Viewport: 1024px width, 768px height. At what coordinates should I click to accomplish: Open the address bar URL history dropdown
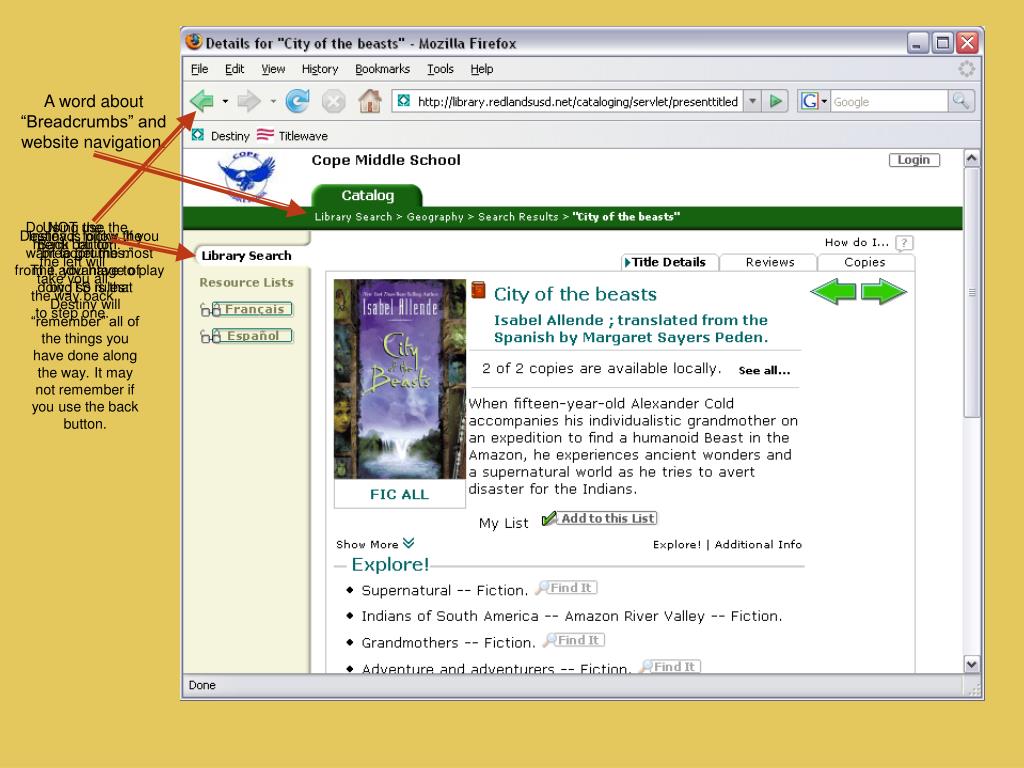tap(752, 101)
